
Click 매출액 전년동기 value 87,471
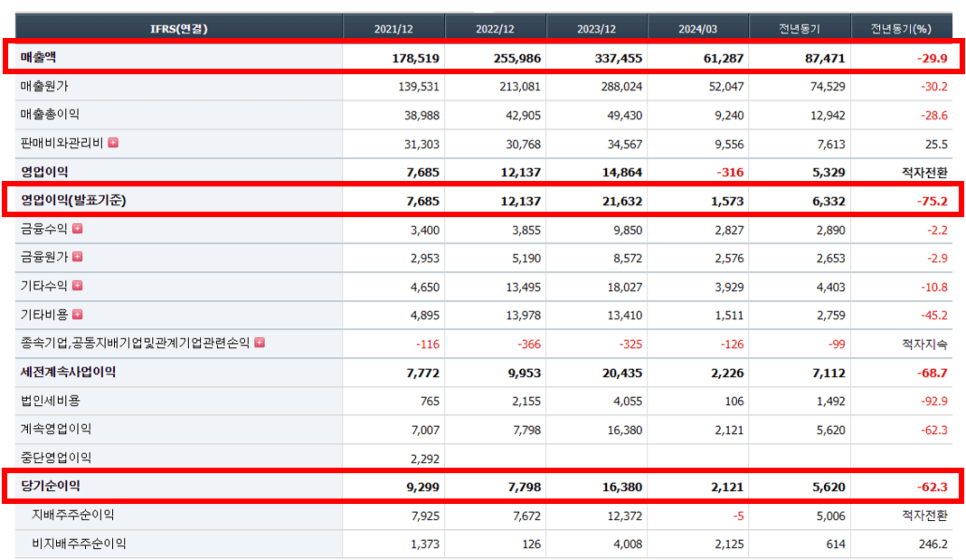(x=826, y=59)
